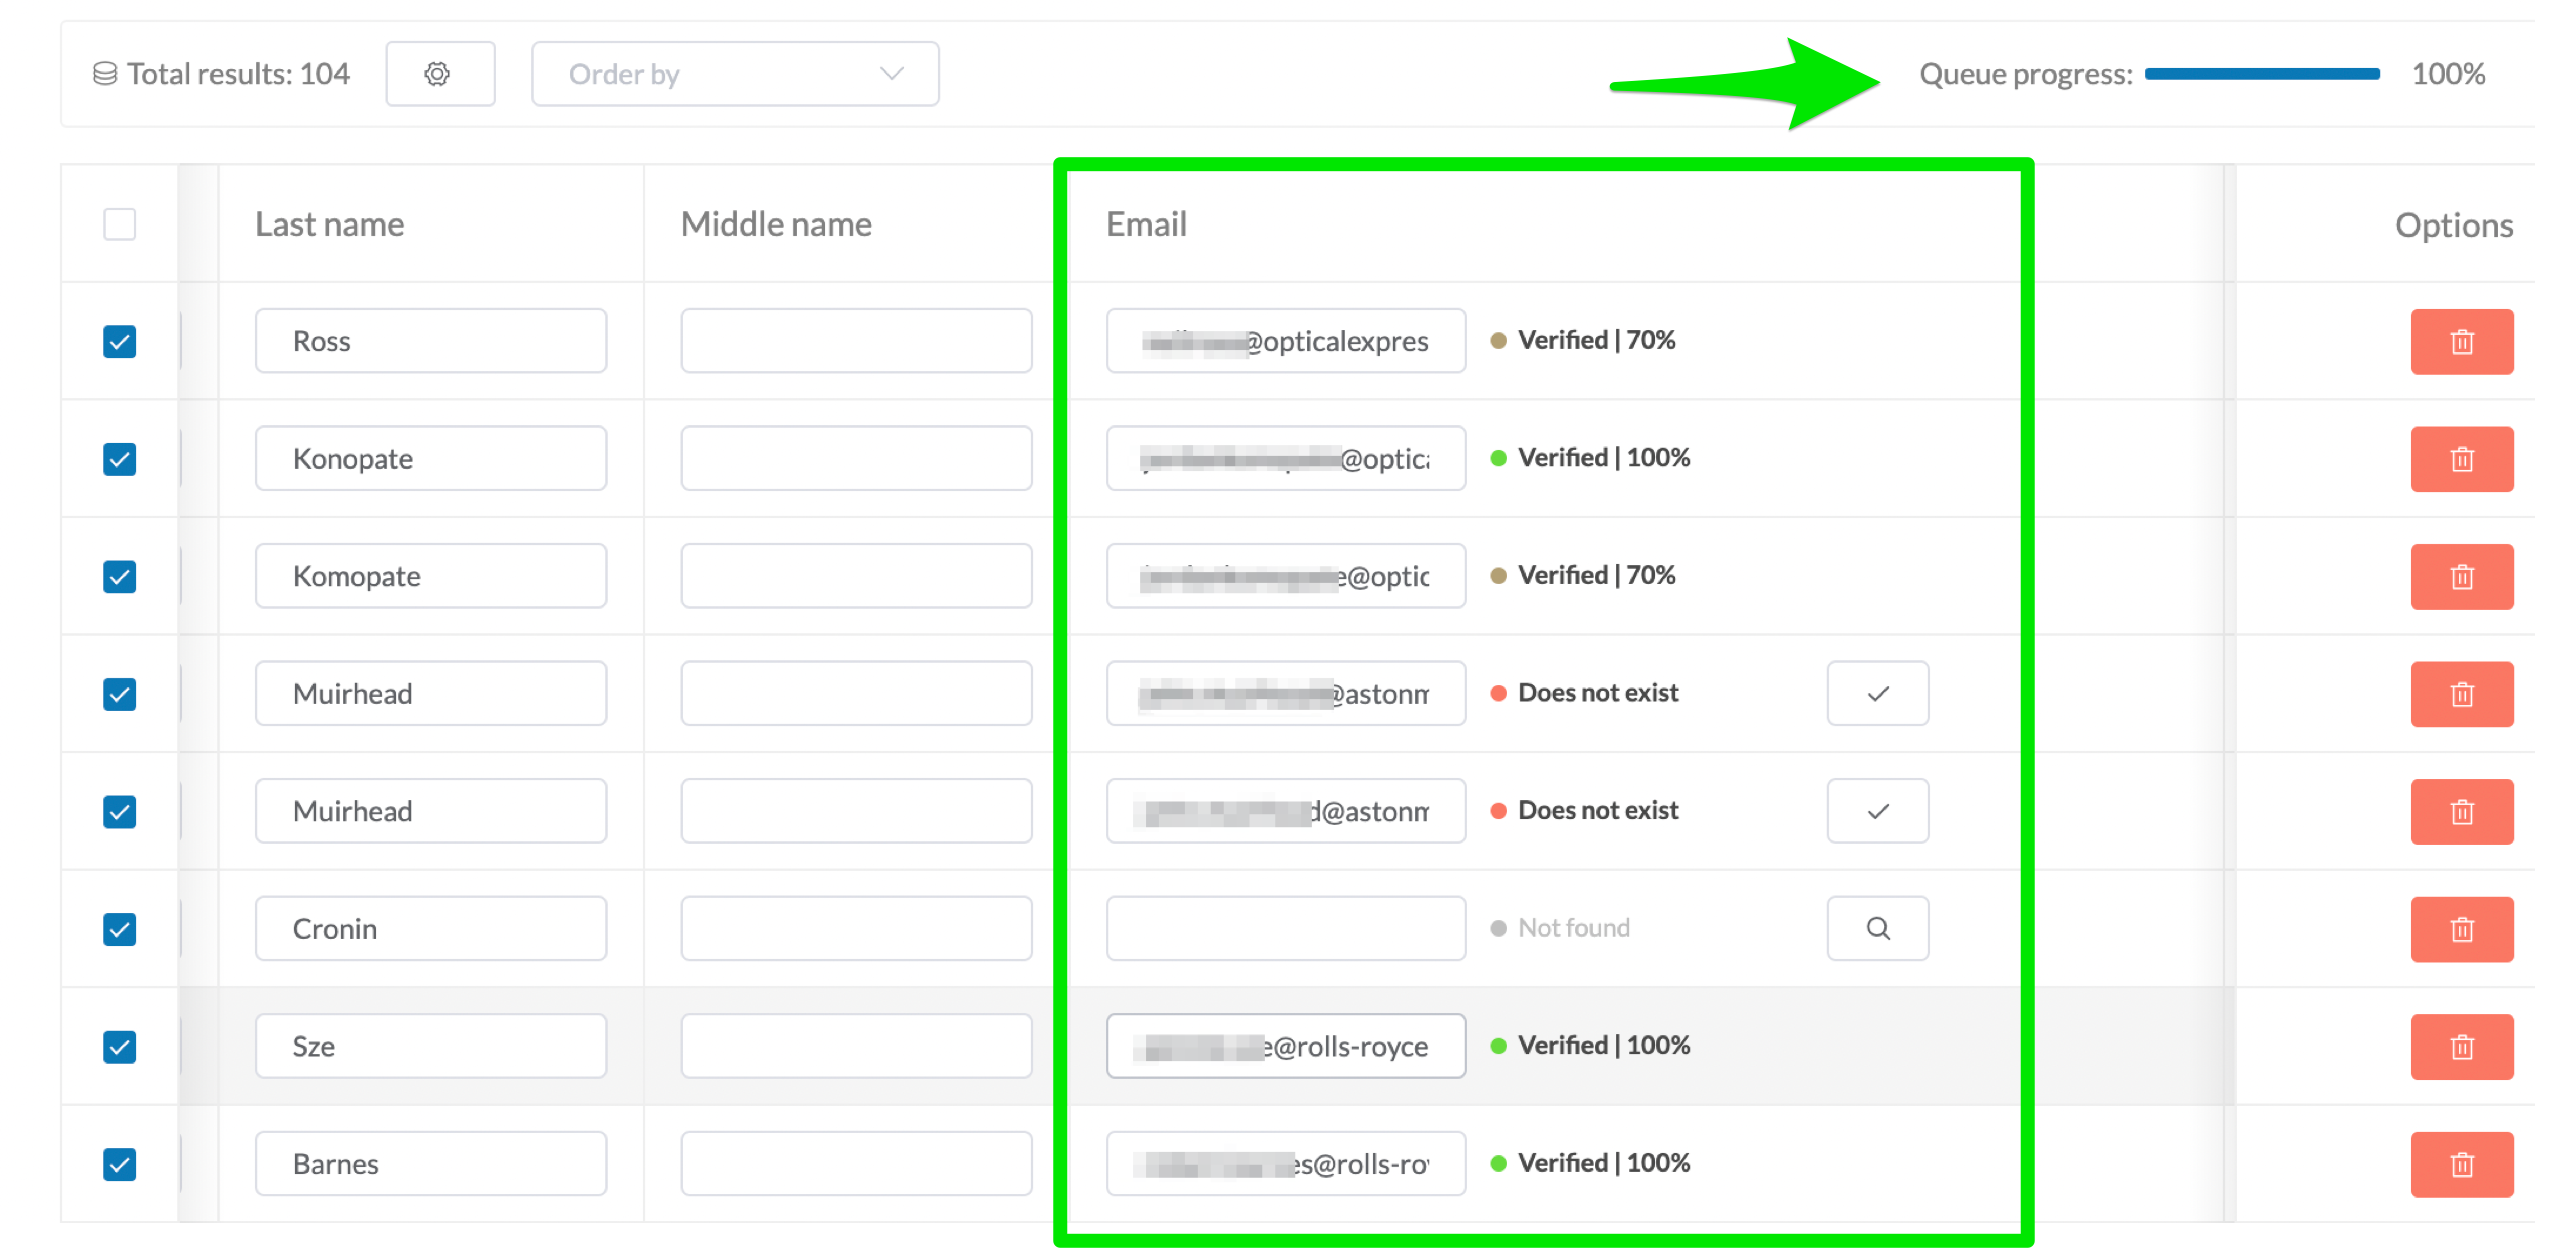The height and width of the screenshot is (1248, 2576).
Task: Toggle the select-all checkbox in the table header
Action: click(x=119, y=224)
